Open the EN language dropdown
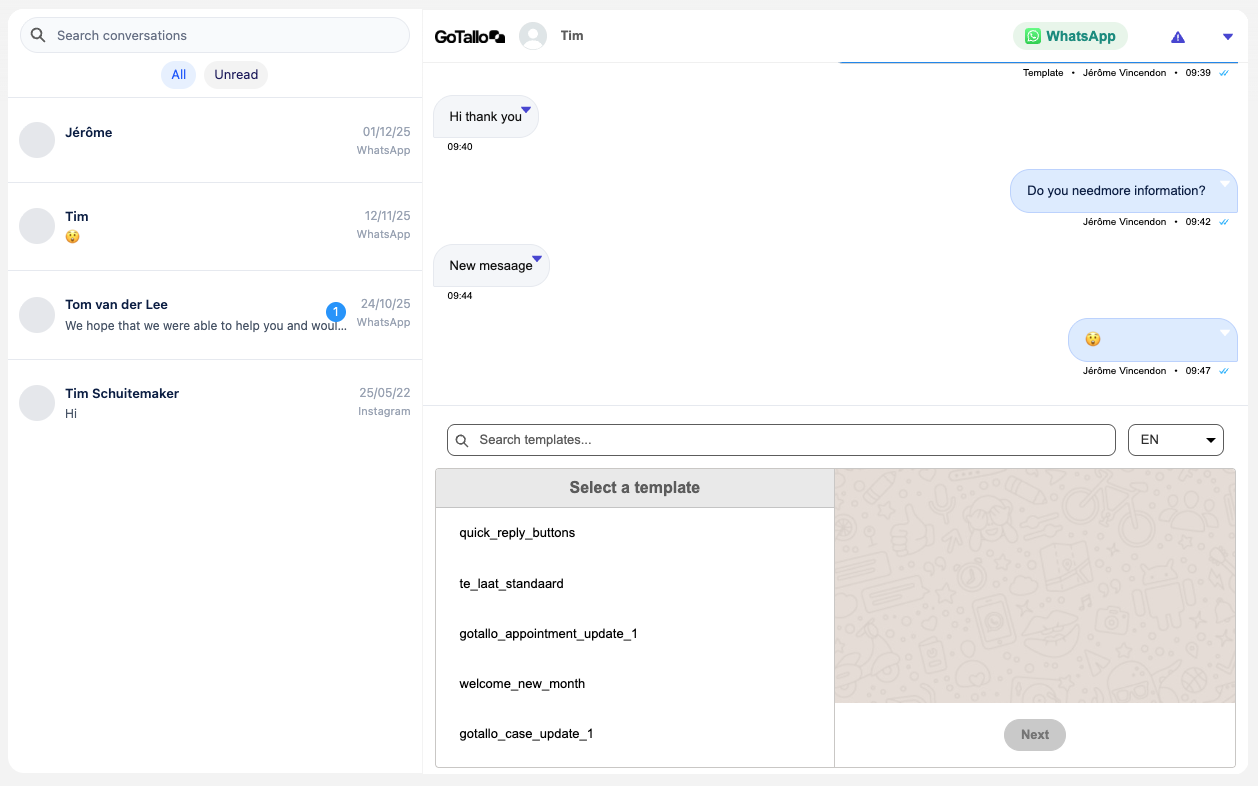The width and height of the screenshot is (1258, 786). (1175, 440)
